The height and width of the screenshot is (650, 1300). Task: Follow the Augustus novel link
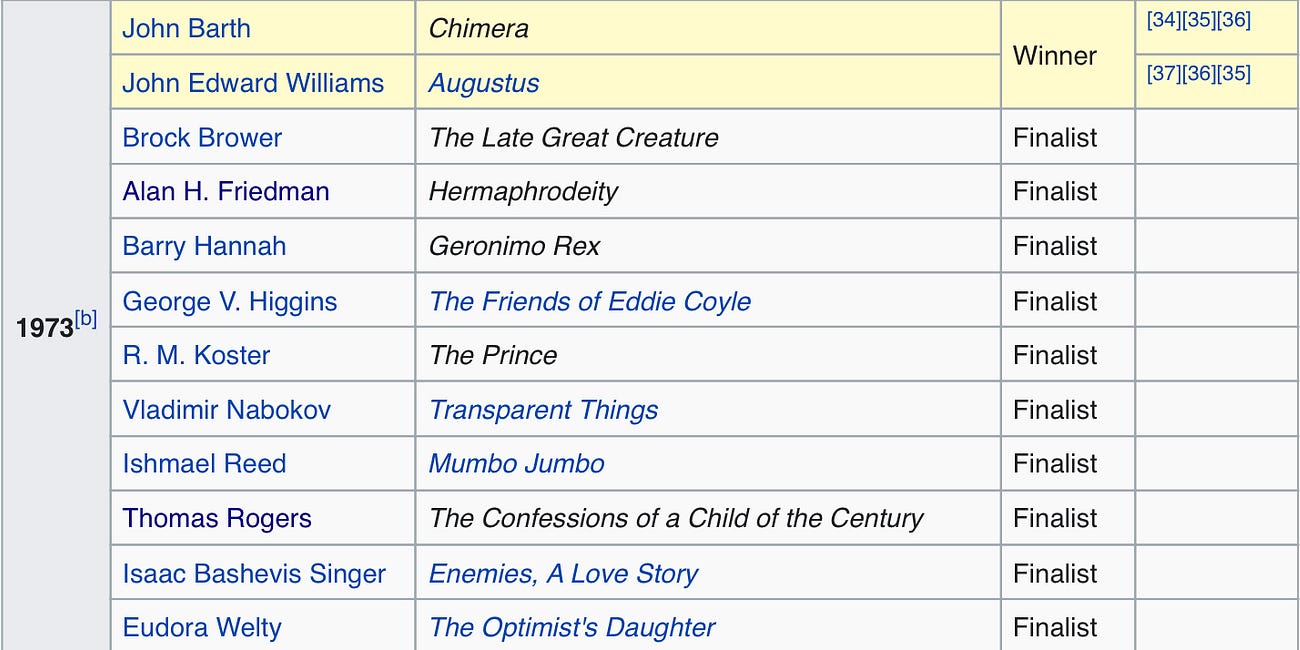point(484,83)
